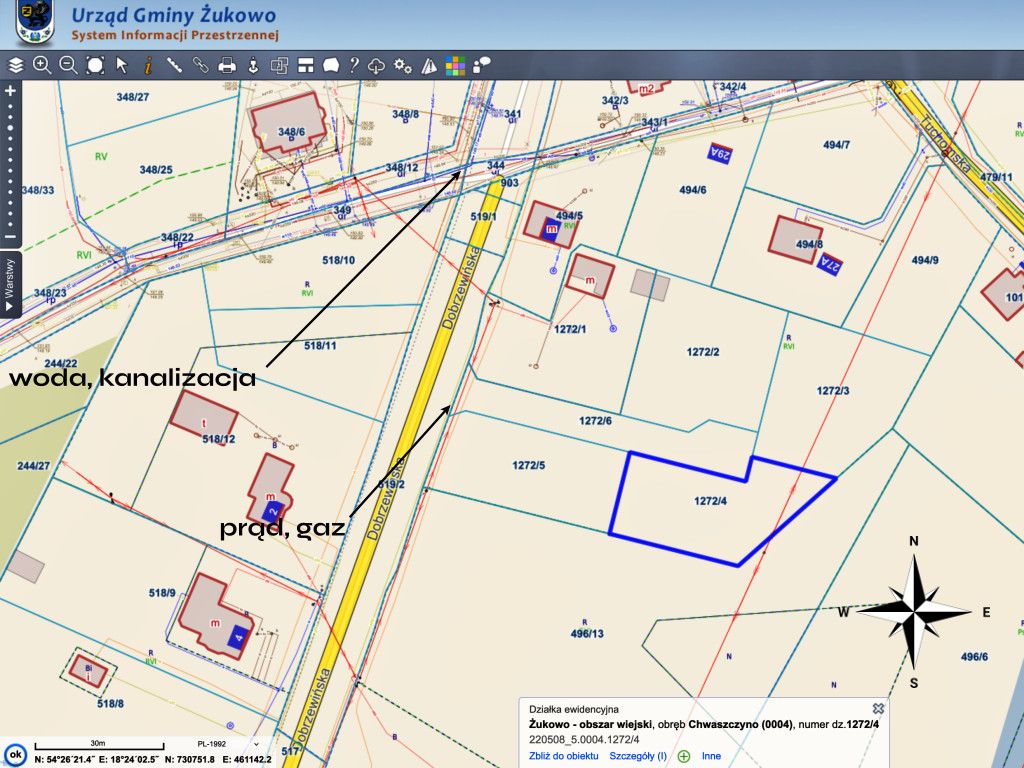Image resolution: width=1024 pixels, height=768 pixels.
Task: Select the zoom out magnifier tool
Action: point(68,65)
